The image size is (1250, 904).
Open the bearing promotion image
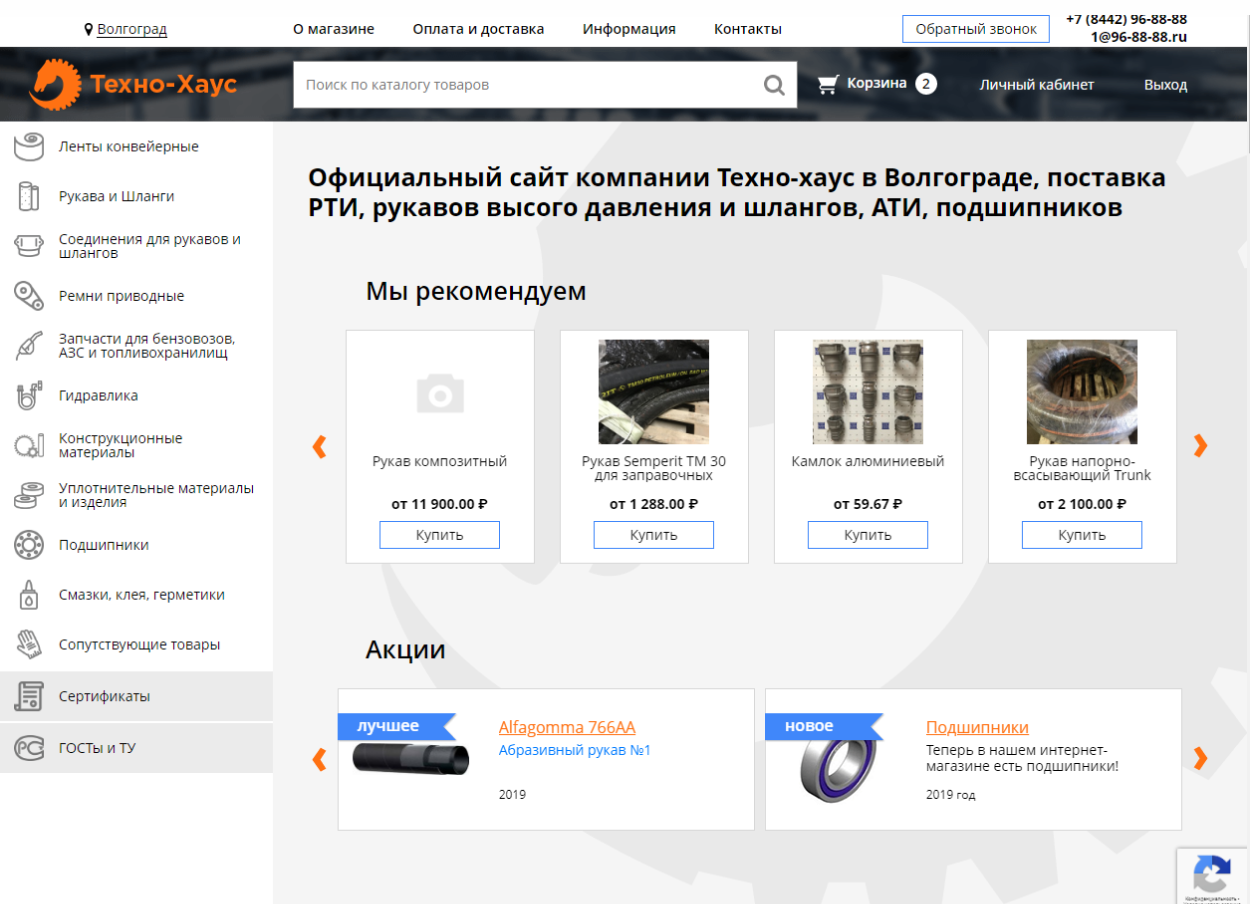[x=837, y=769]
